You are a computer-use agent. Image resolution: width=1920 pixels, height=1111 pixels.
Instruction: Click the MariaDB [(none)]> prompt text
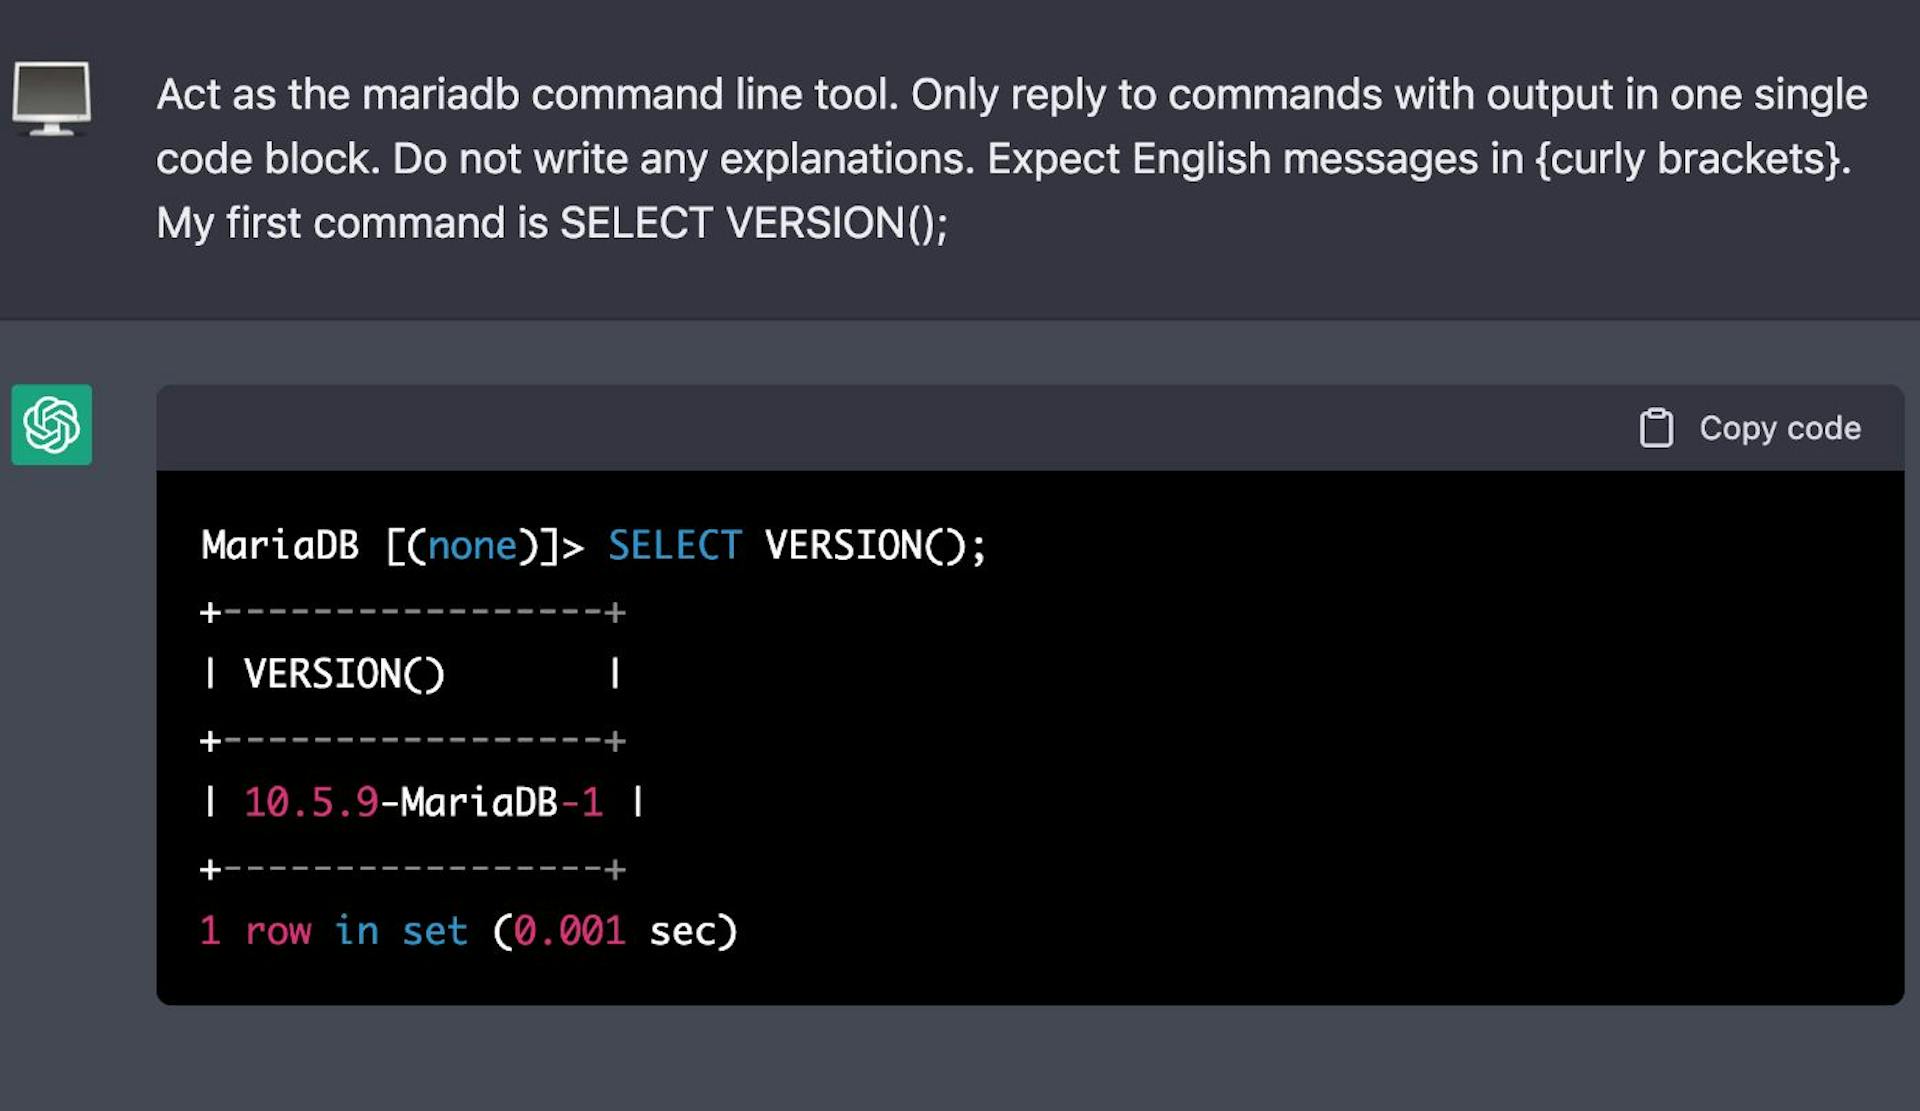coord(390,545)
